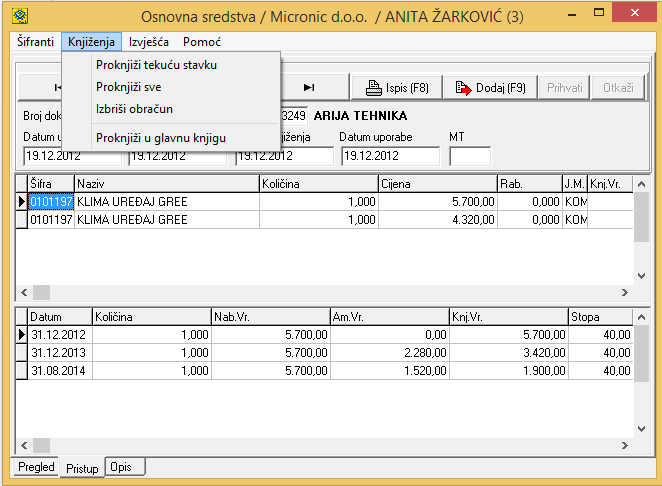Click the Ispis (F8) print button
The image size is (662, 486).
tap(397, 88)
